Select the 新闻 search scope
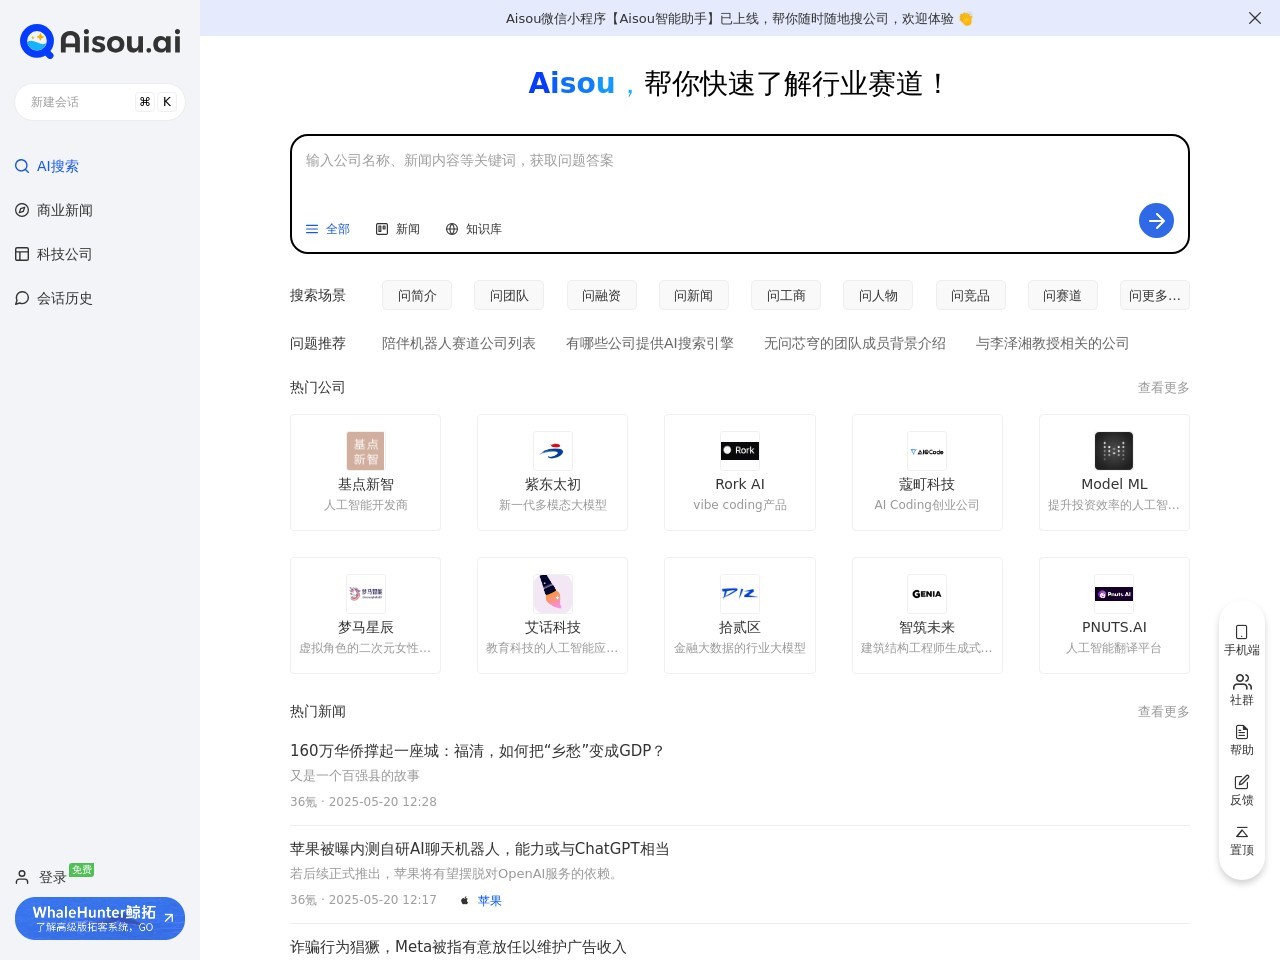 pyautogui.click(x=398, y=229)
